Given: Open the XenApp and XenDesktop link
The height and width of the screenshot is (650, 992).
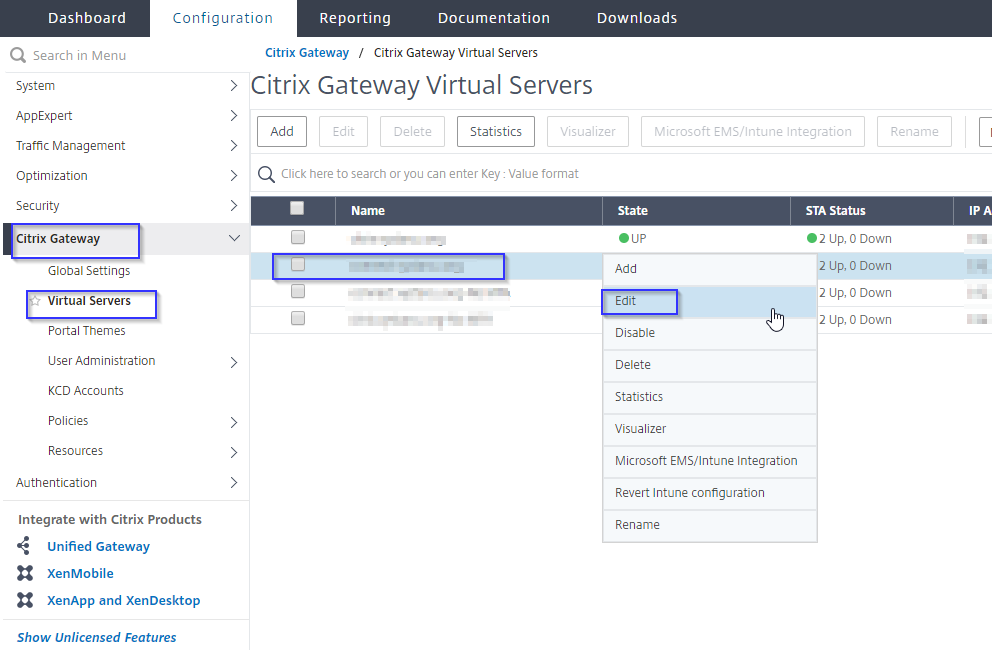Looking at the screenshot, I should point(123,601).
